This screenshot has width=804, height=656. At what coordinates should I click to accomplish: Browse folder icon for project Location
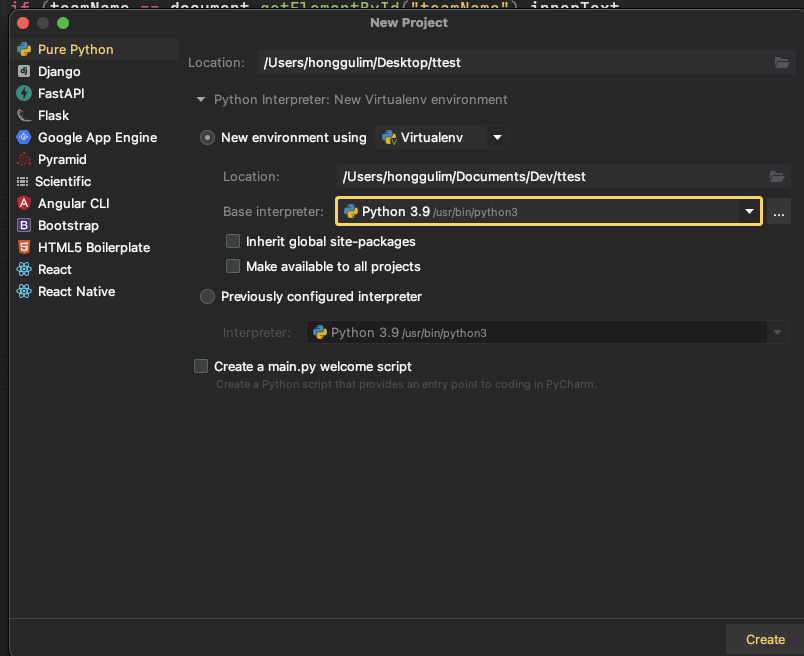point(781,63)
